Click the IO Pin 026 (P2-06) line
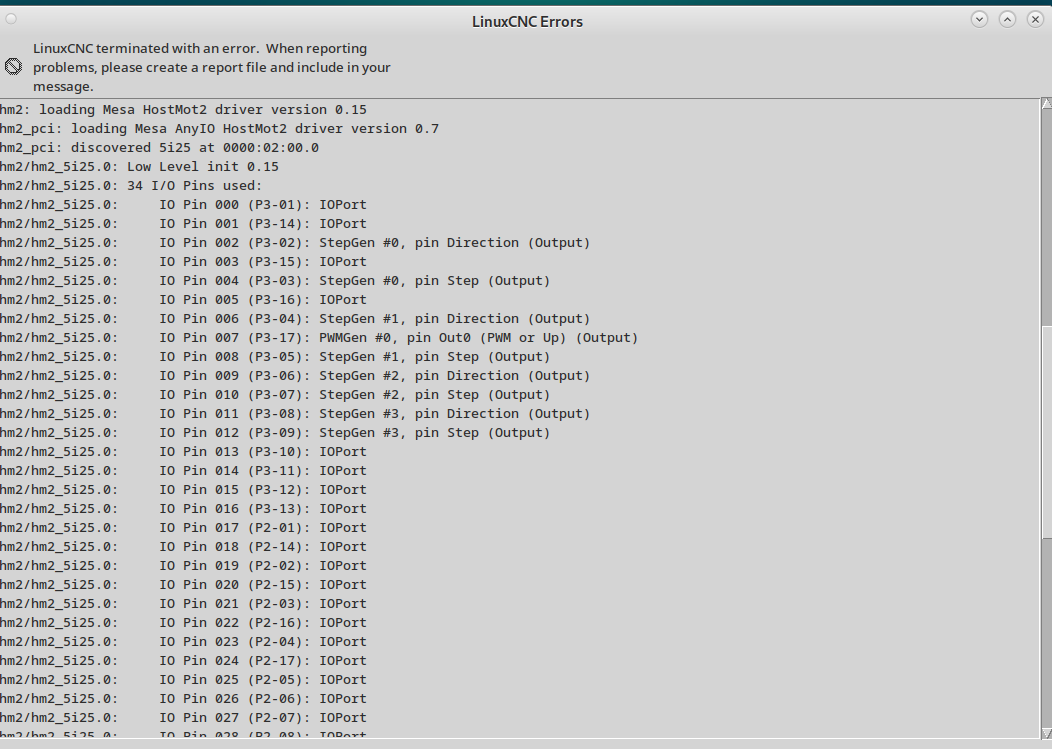 (x=183, y=699)
